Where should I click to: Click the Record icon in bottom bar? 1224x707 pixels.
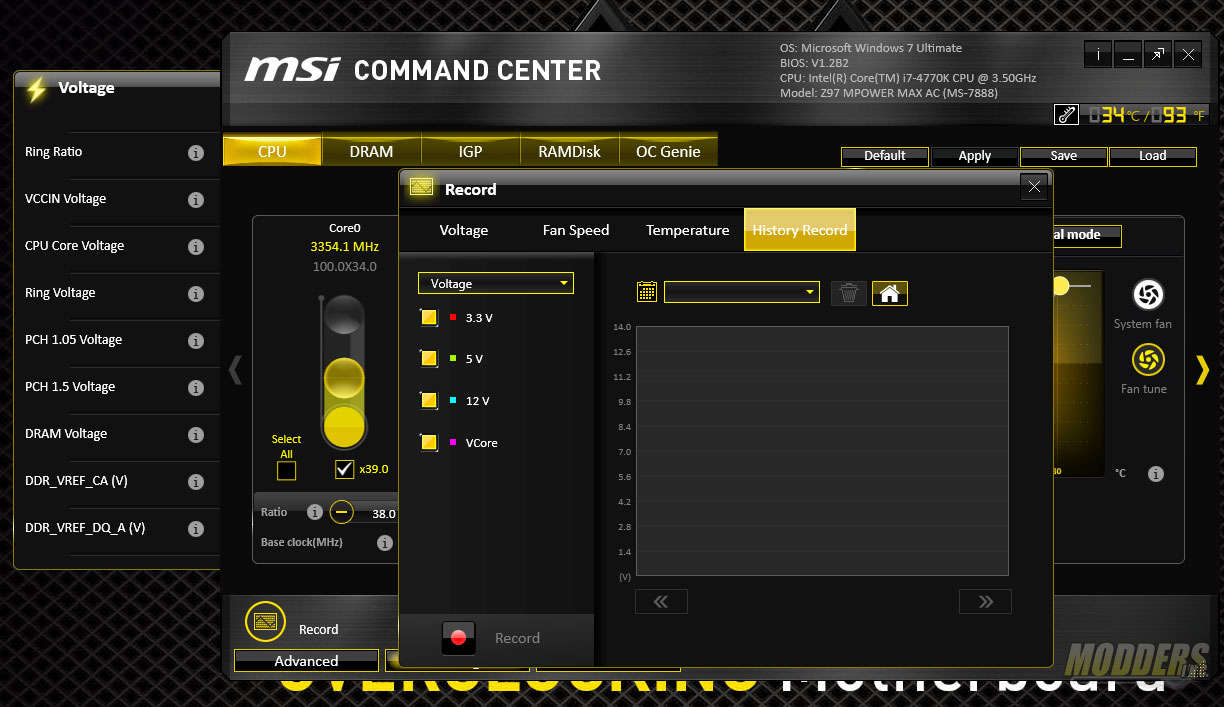[263, 622]
